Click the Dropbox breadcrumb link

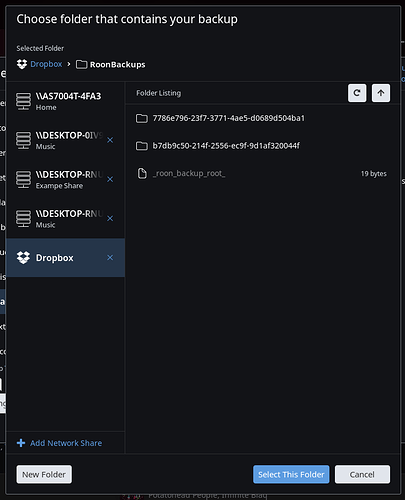coord(46,64)
